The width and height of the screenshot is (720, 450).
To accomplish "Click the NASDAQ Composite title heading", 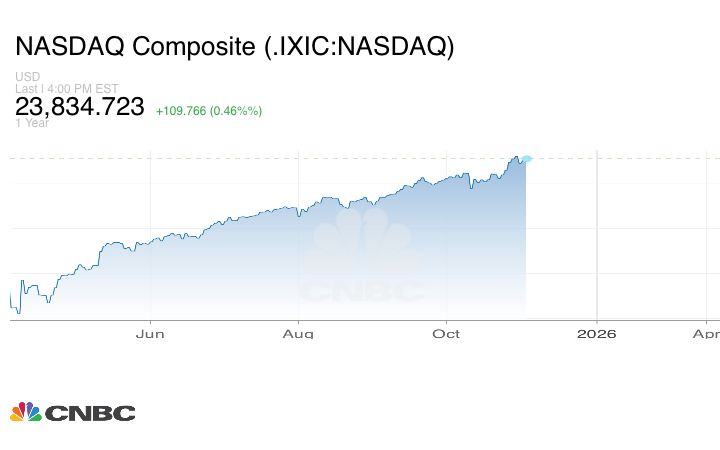I will pyautogui.click(x=234, y=47).
